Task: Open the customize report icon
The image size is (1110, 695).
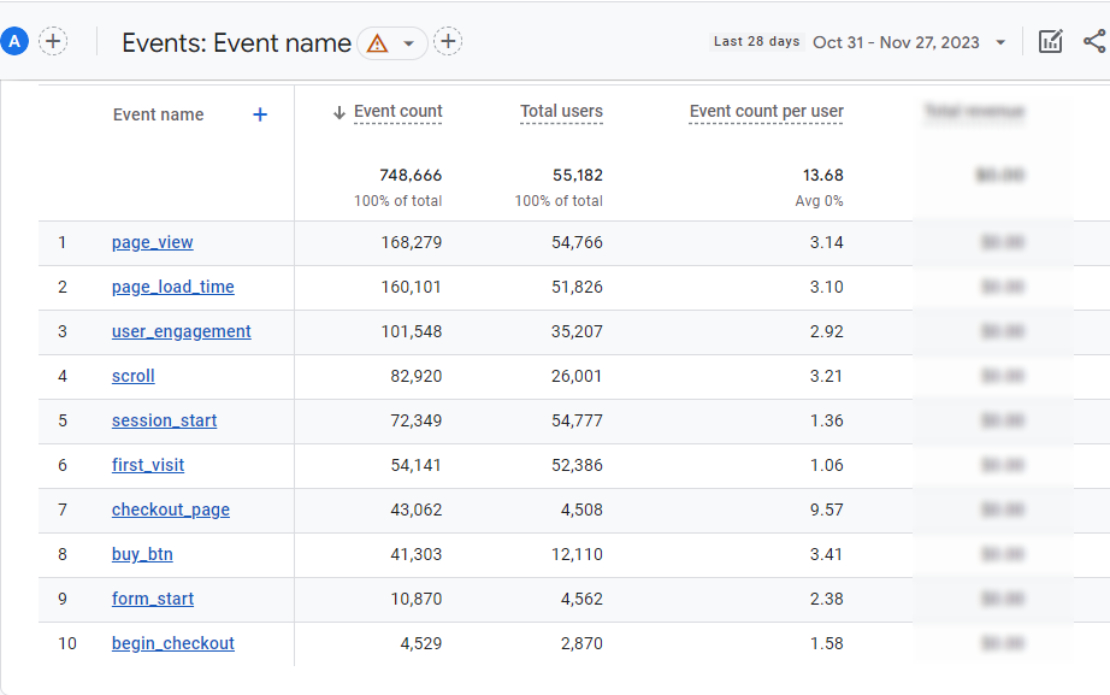Action: 1050,42
